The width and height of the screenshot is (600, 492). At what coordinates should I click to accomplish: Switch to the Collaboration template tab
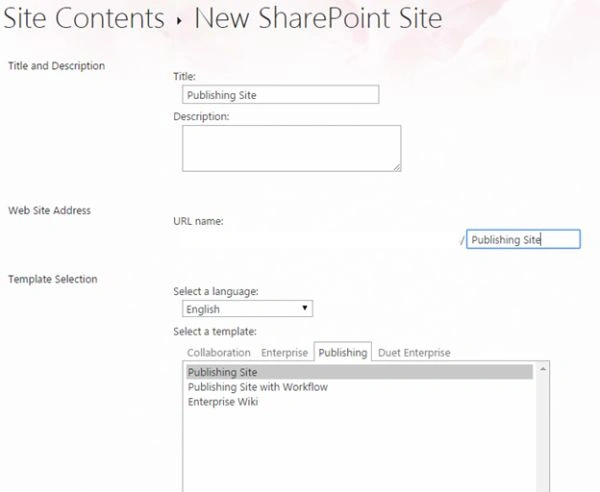tap(219, 352)
